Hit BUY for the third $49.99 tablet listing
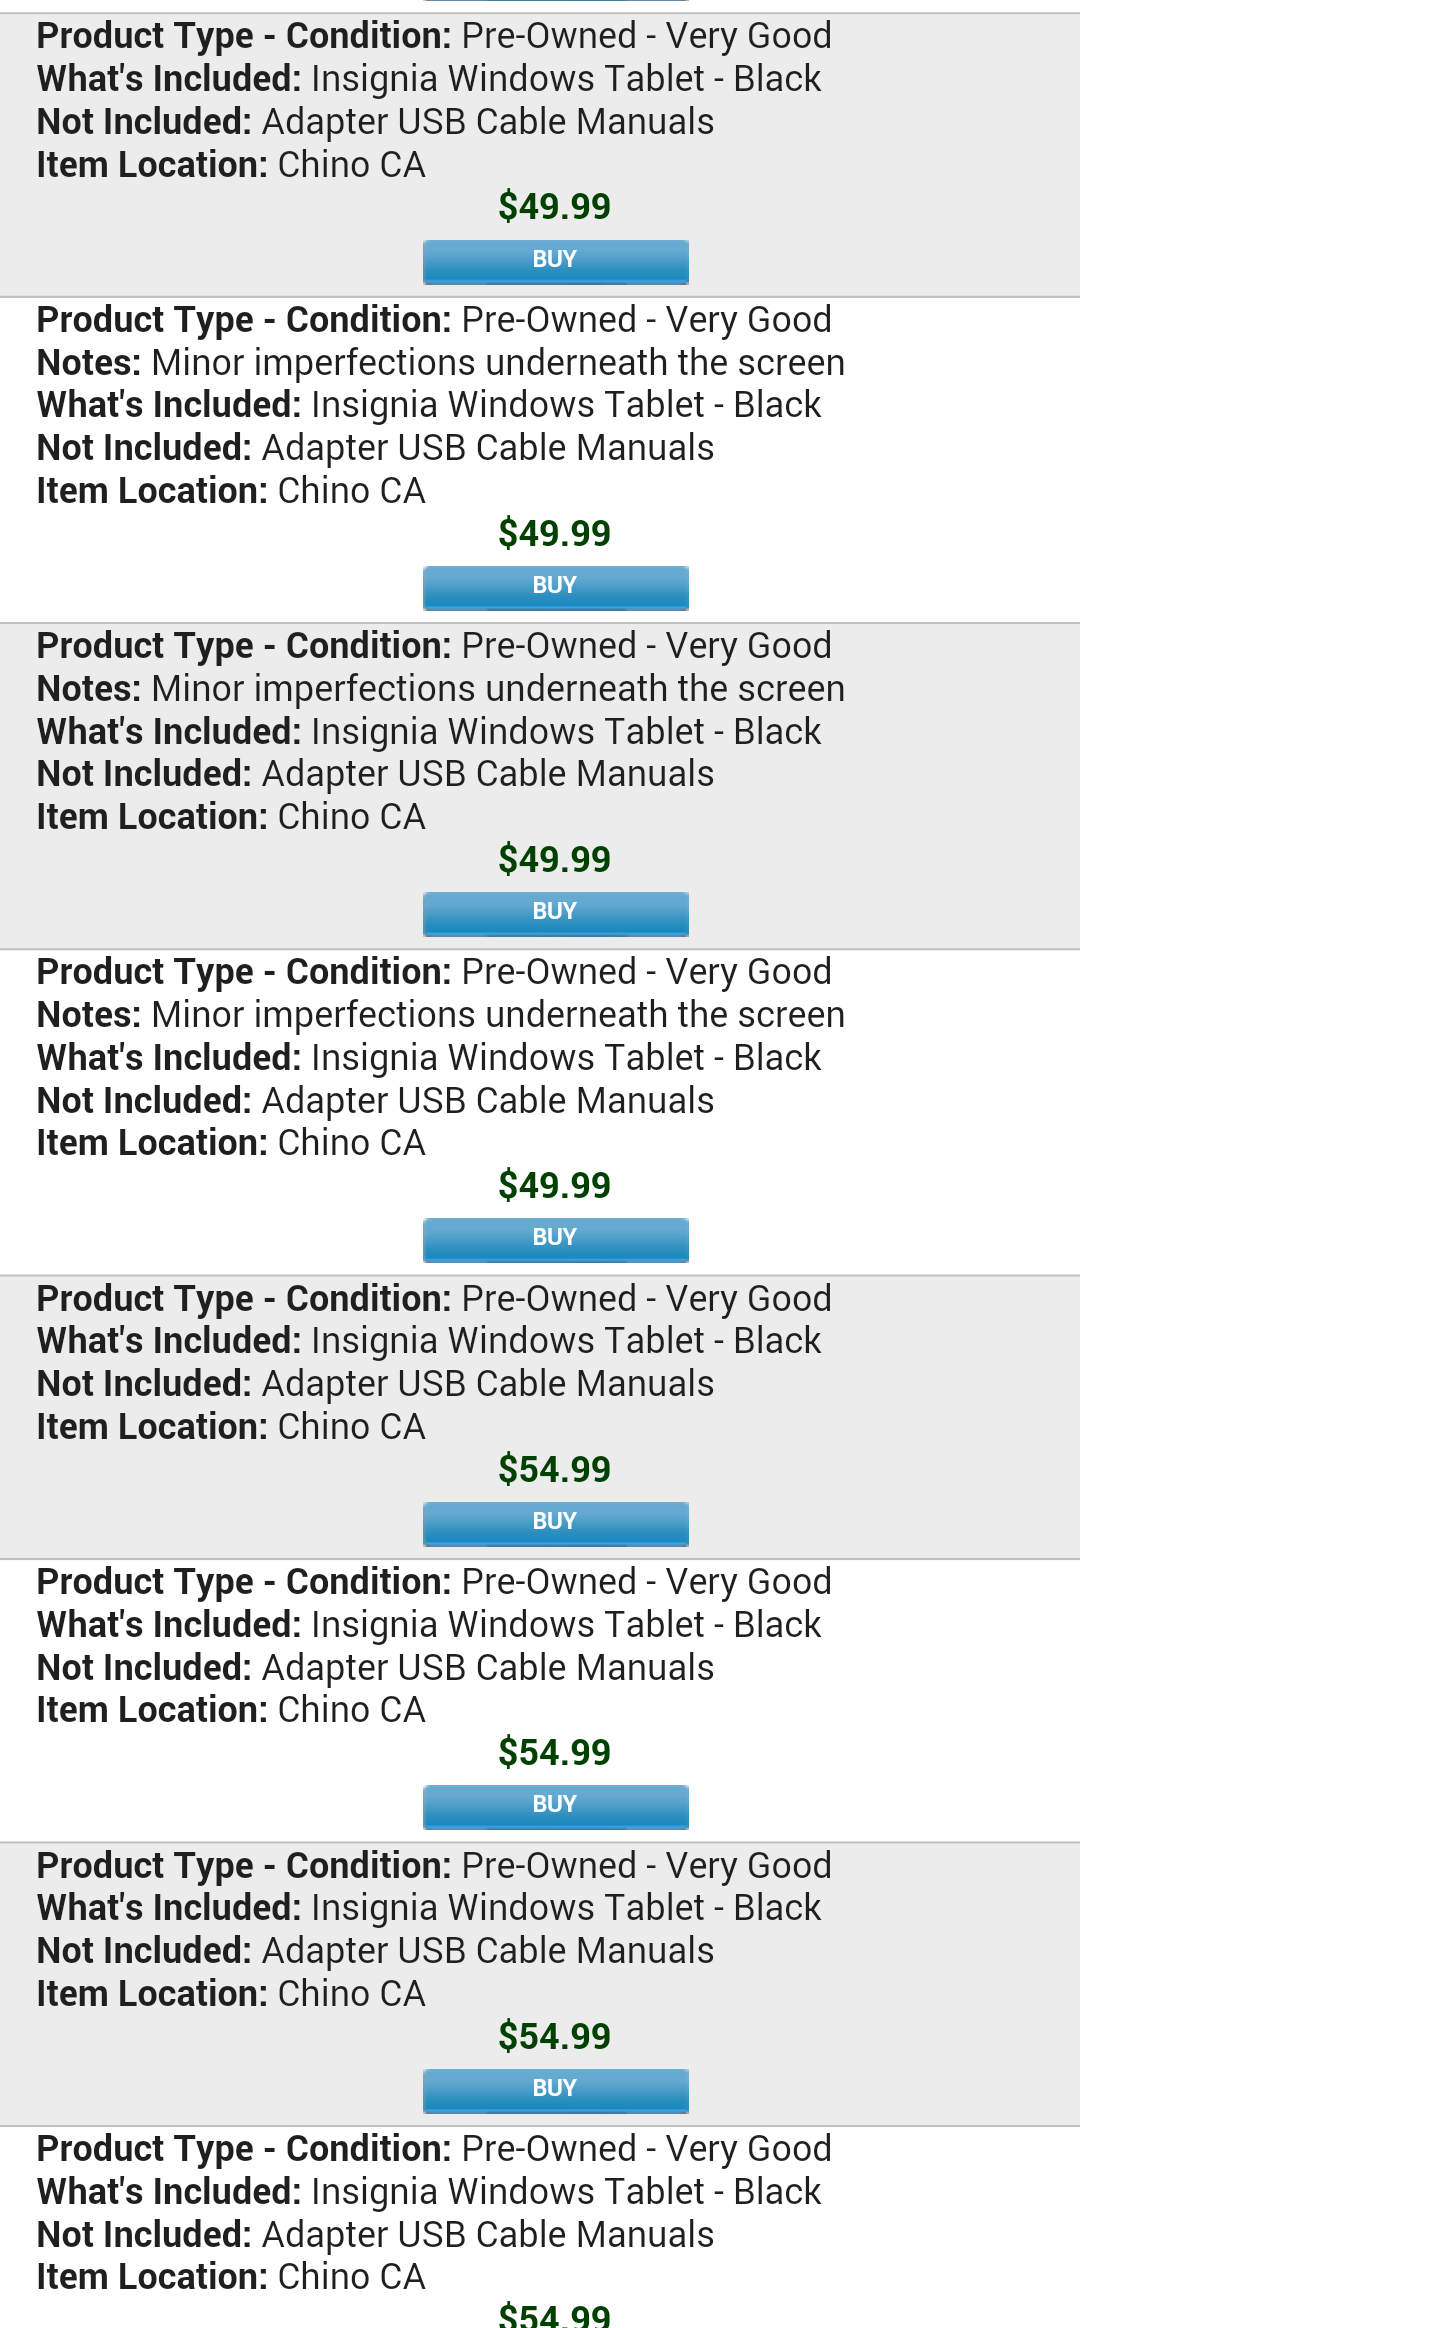 [x=555, y=913]
